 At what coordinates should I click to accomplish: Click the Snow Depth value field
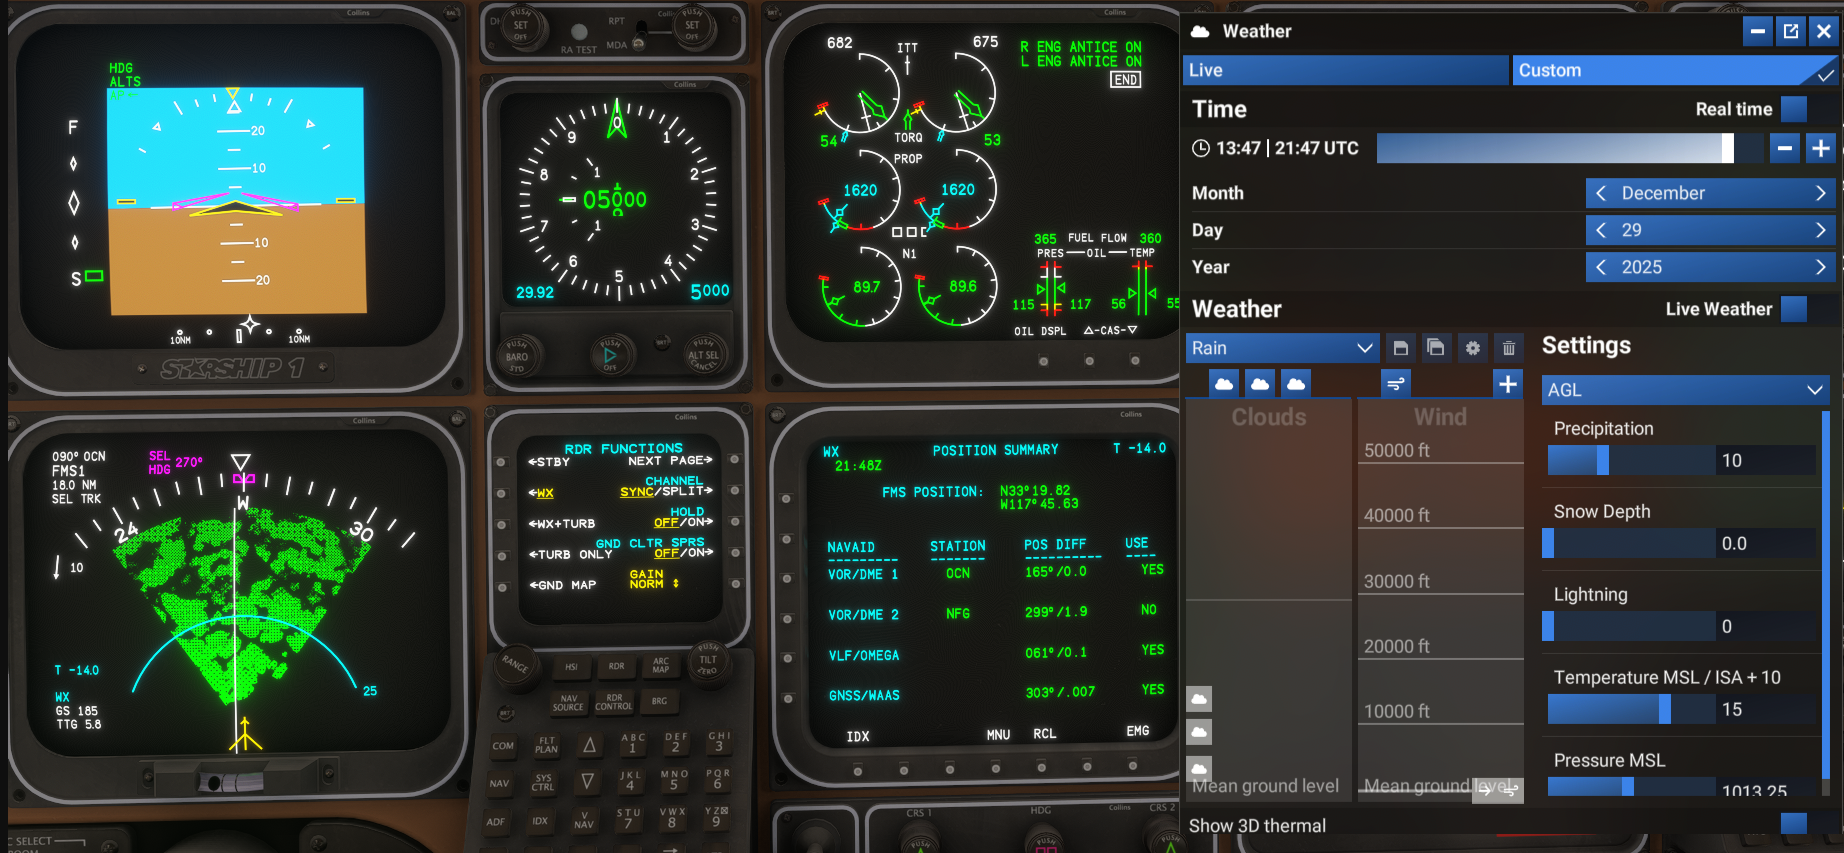pos(1766,543)
